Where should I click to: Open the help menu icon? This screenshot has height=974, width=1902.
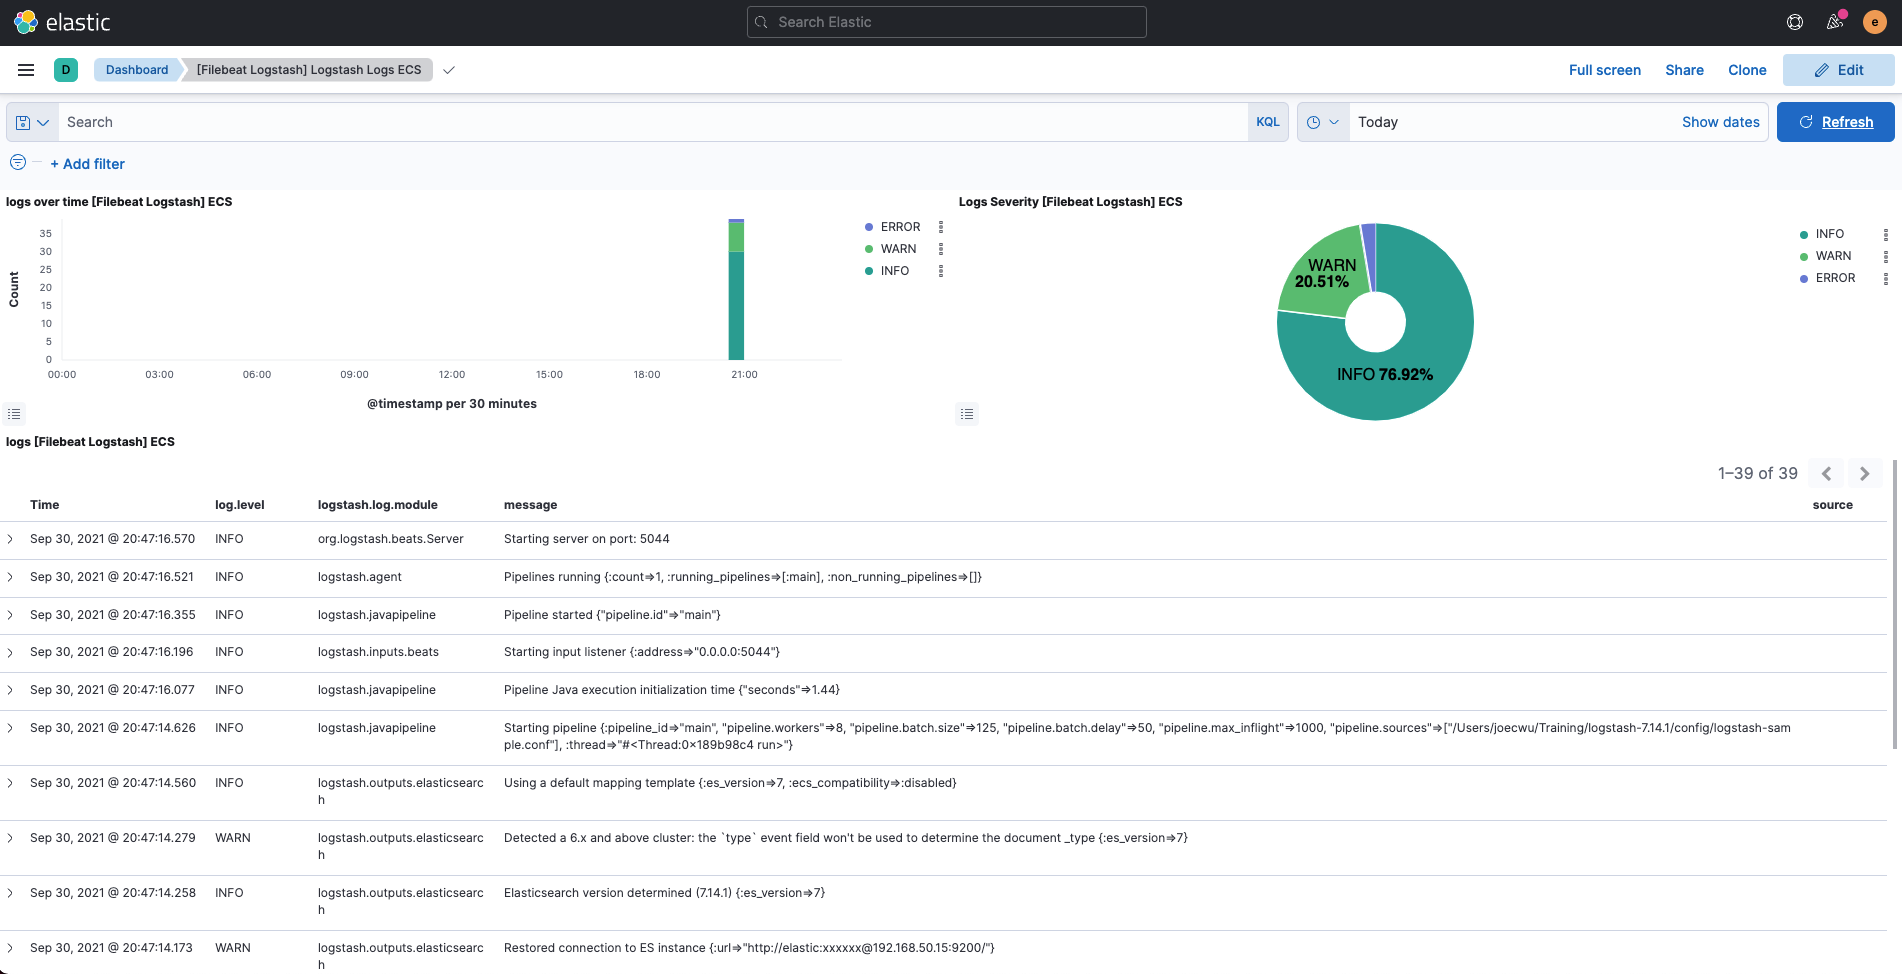click(1795, 22)
